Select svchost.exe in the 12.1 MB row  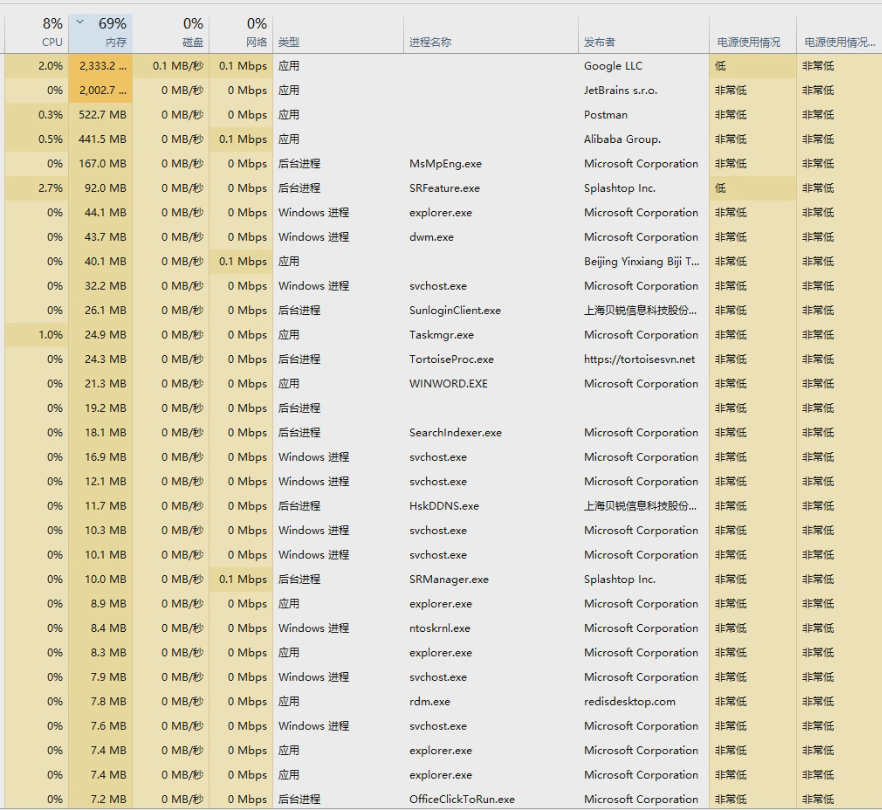pyautogui.click(x=438, y=482)
